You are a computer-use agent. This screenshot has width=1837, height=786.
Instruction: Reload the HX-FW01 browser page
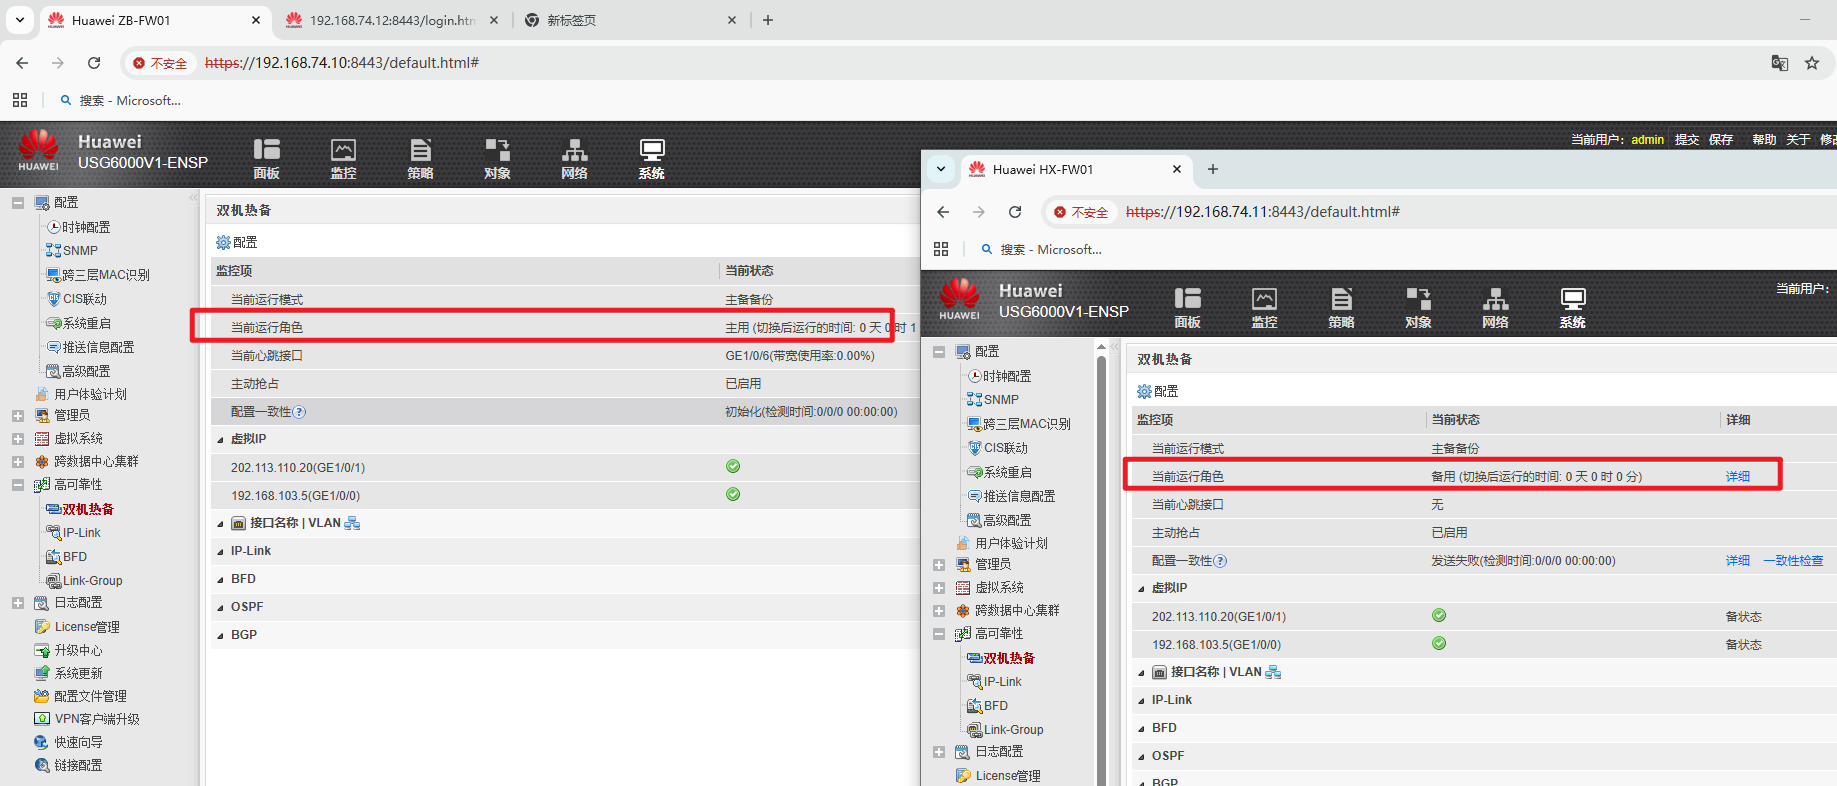pyautogui.click(x=1015, y=212)
